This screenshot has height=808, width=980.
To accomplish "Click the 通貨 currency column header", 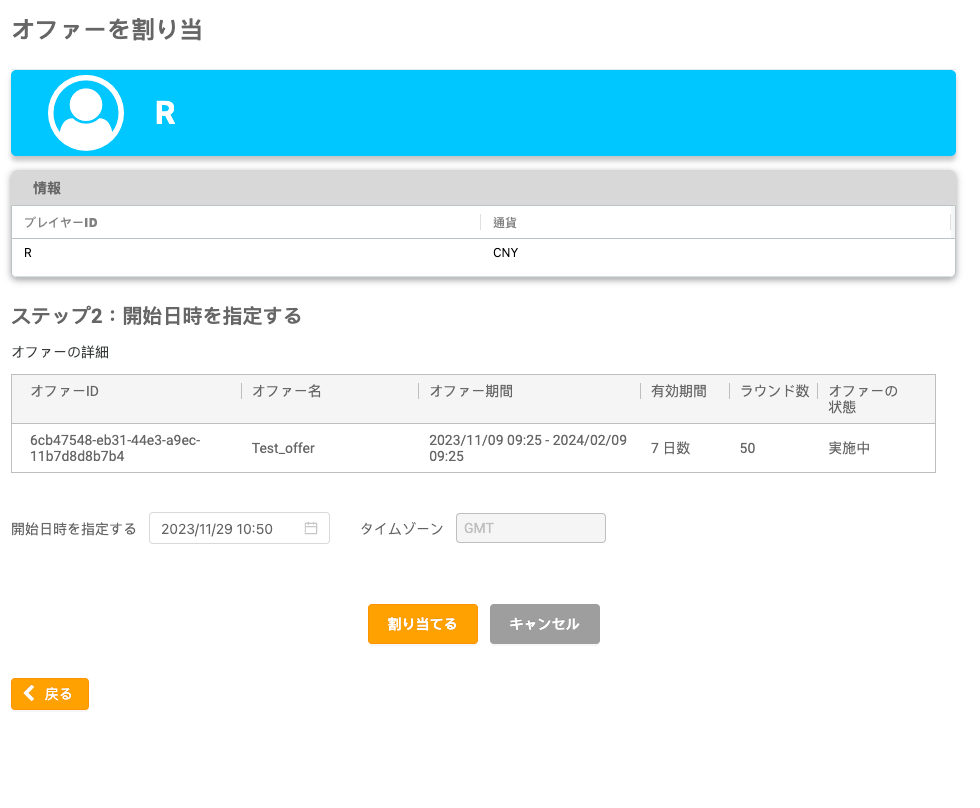I will point(505,222).
